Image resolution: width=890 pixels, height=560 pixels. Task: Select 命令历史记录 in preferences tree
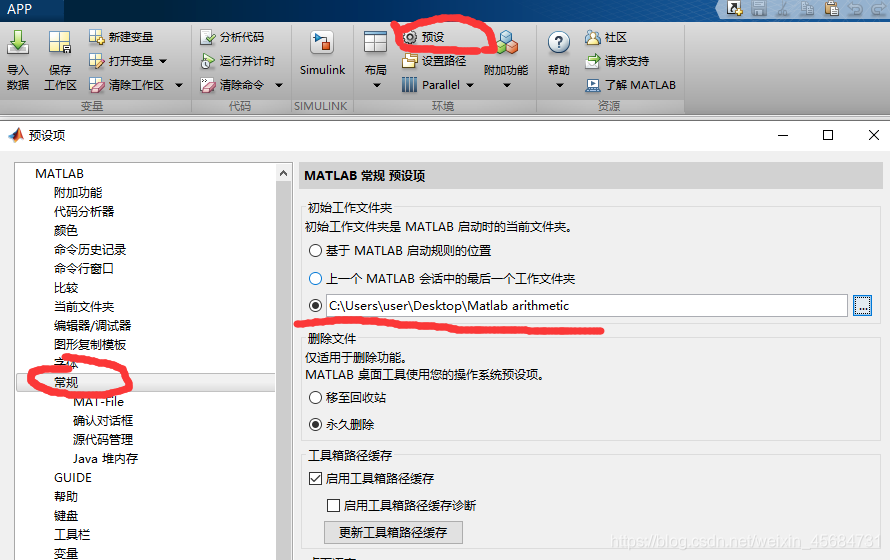point(90,250)
